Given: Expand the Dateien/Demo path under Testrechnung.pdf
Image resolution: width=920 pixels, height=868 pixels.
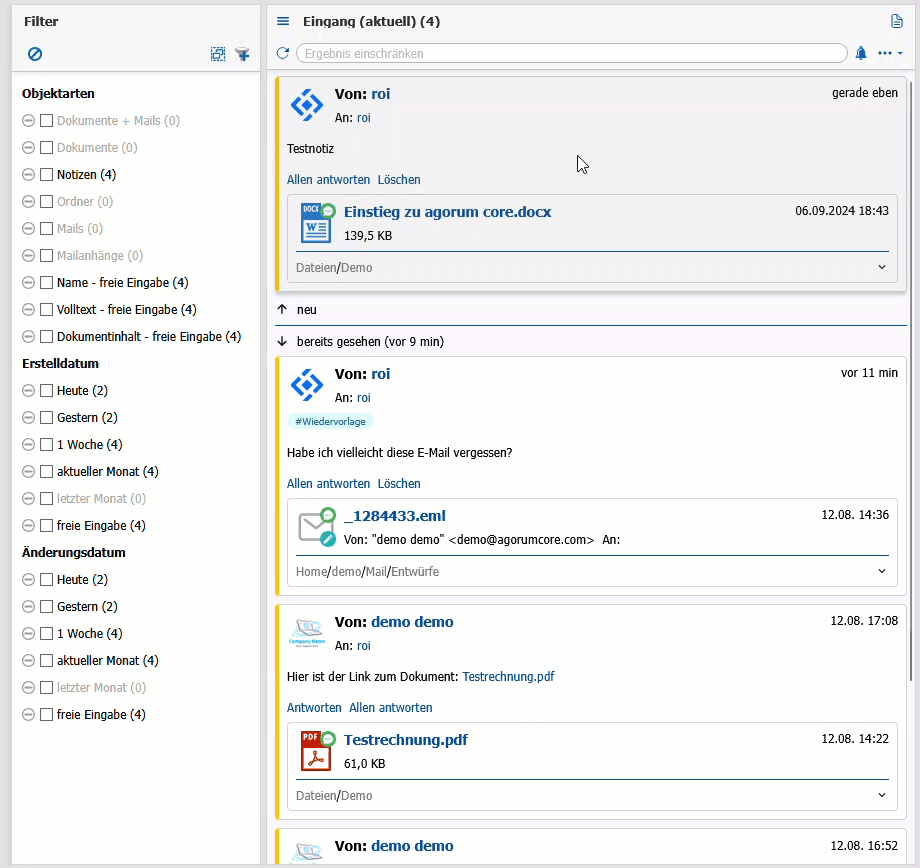Looking at the screenshot, I should pos(882,795).
